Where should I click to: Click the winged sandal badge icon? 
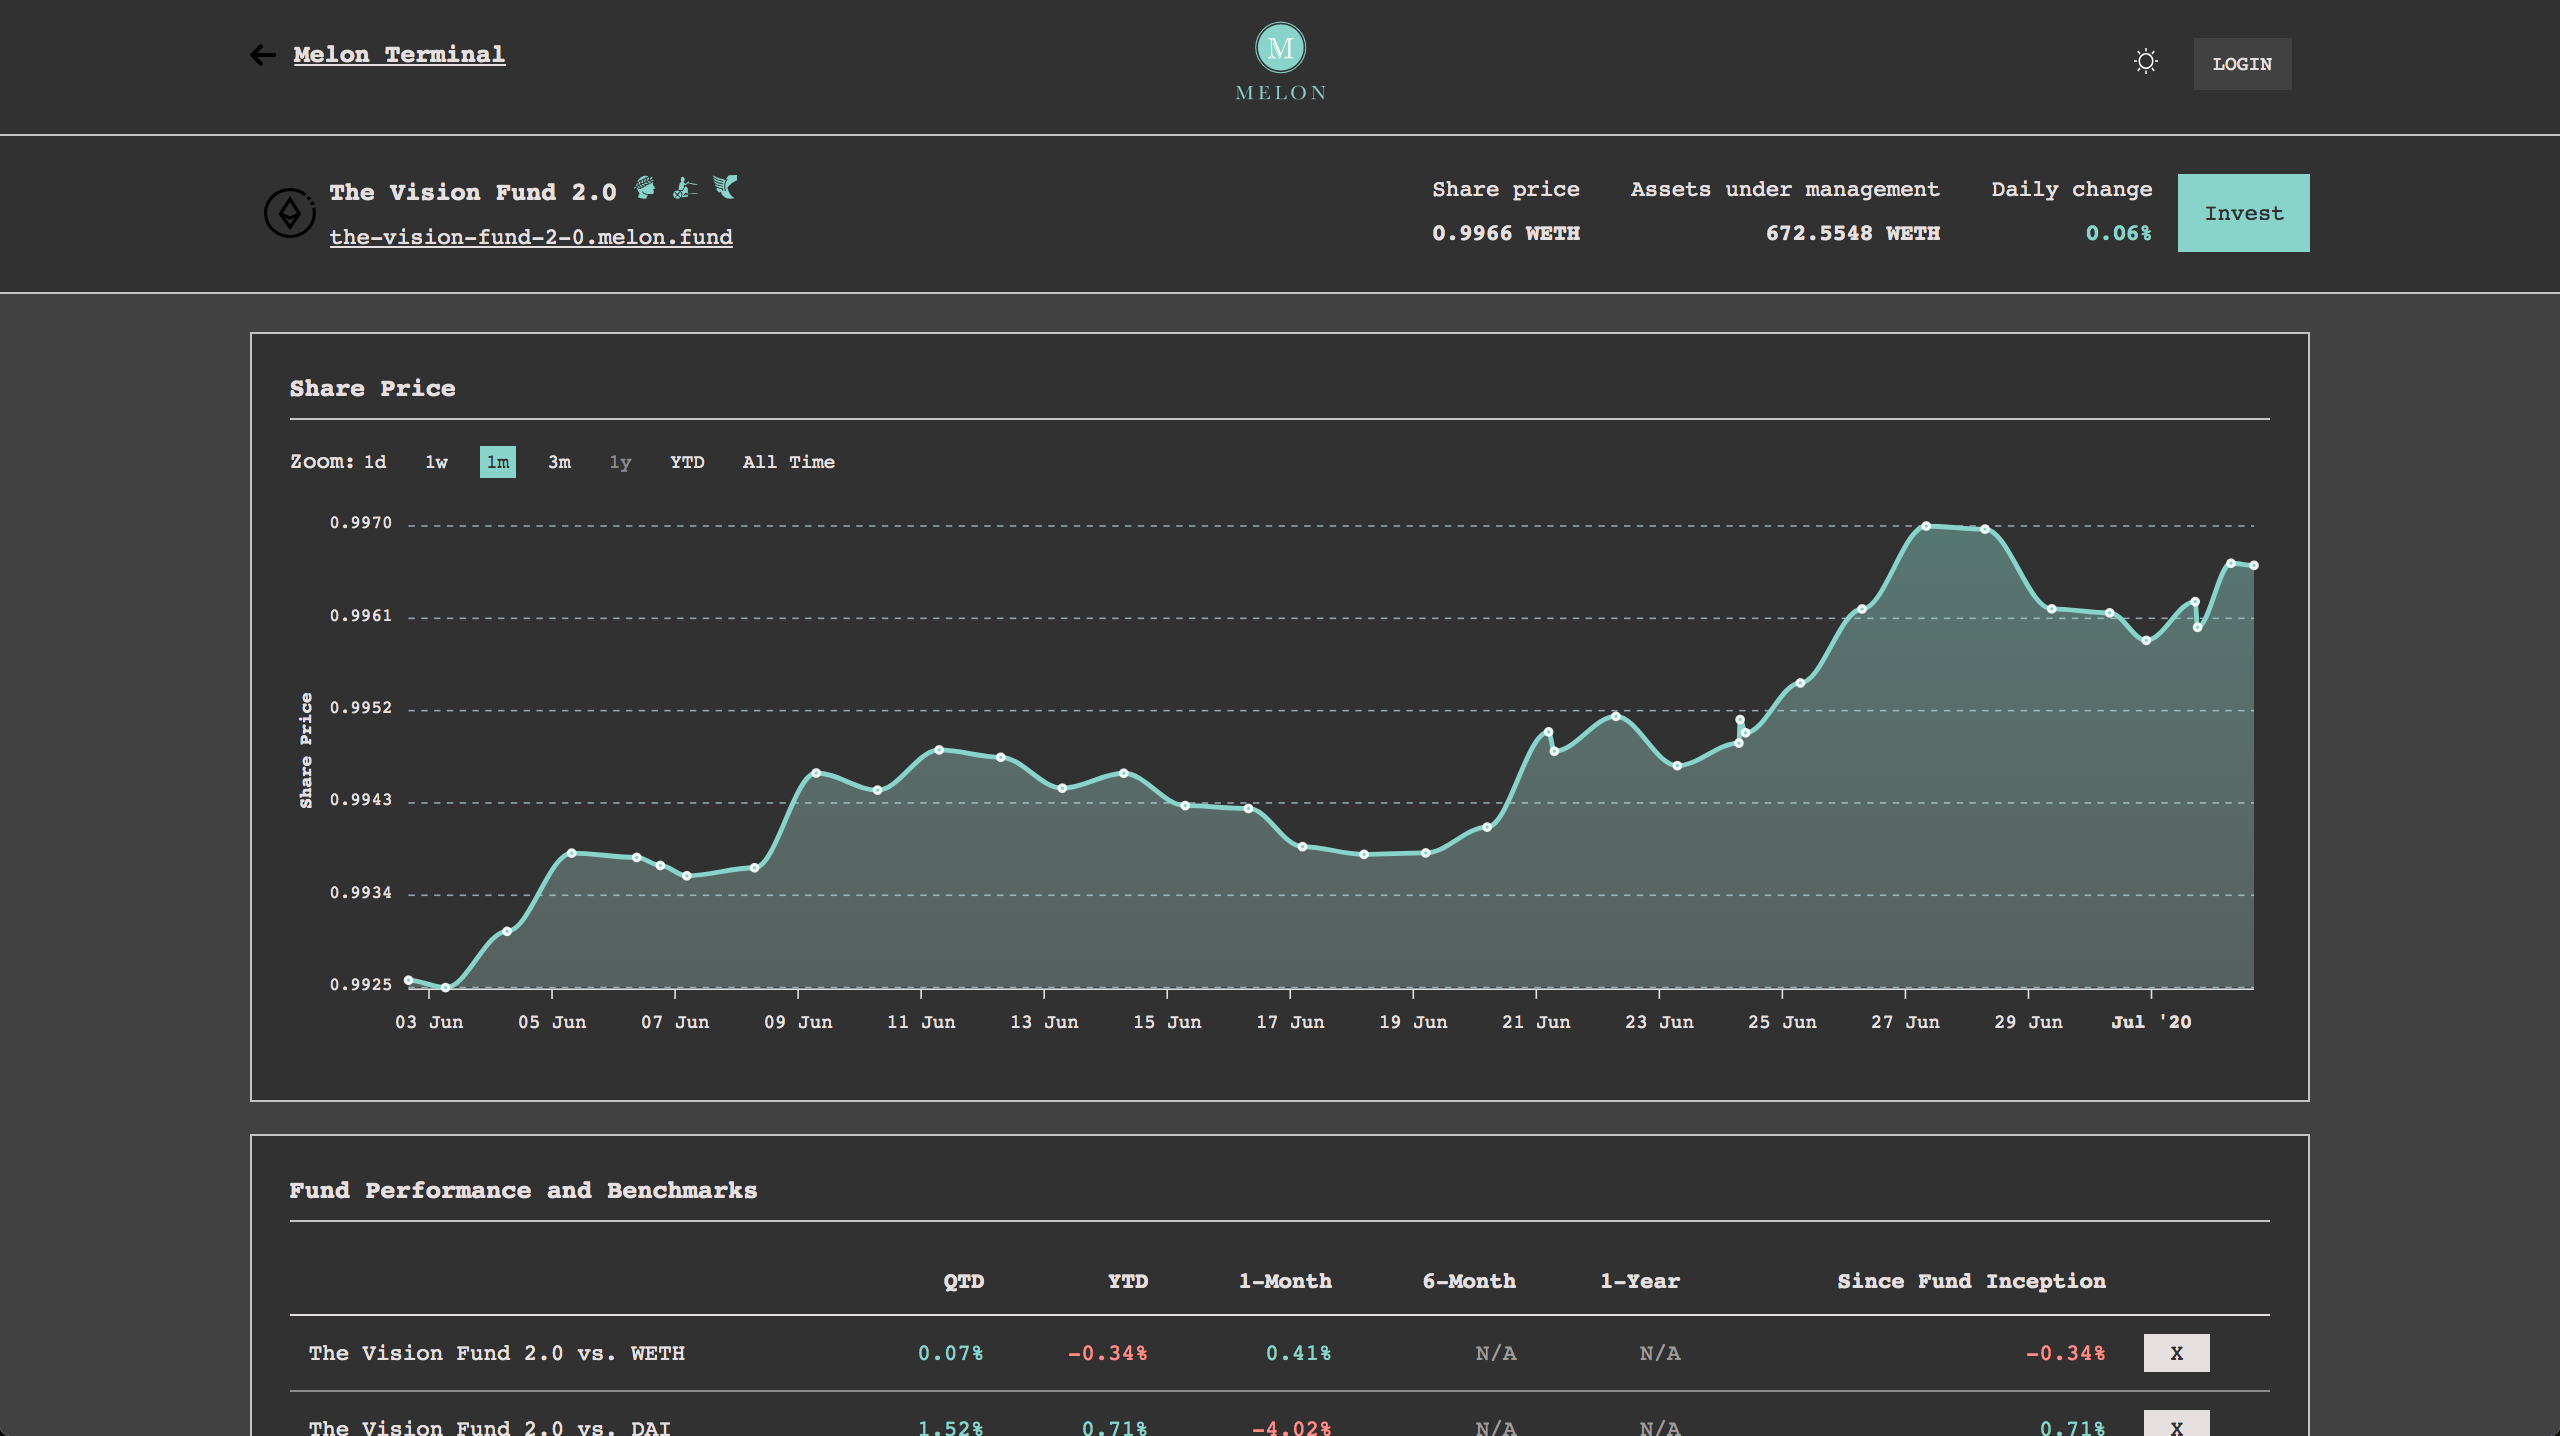coord(725,187)
